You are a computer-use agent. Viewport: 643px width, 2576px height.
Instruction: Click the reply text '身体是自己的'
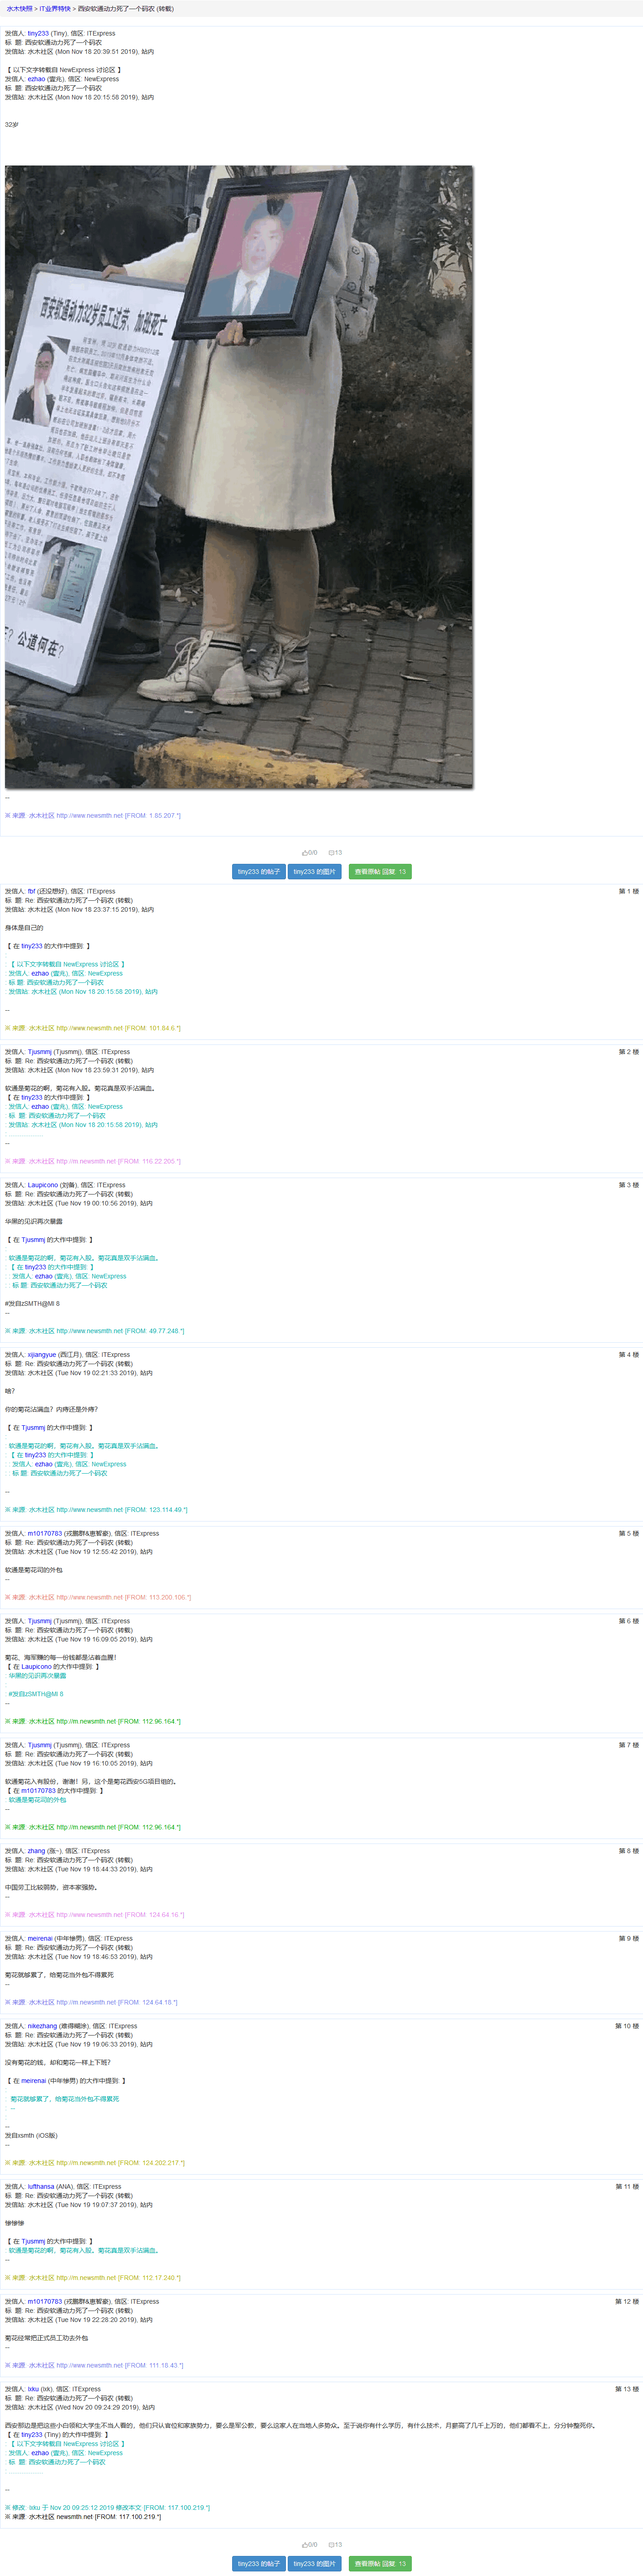point(24,928)
